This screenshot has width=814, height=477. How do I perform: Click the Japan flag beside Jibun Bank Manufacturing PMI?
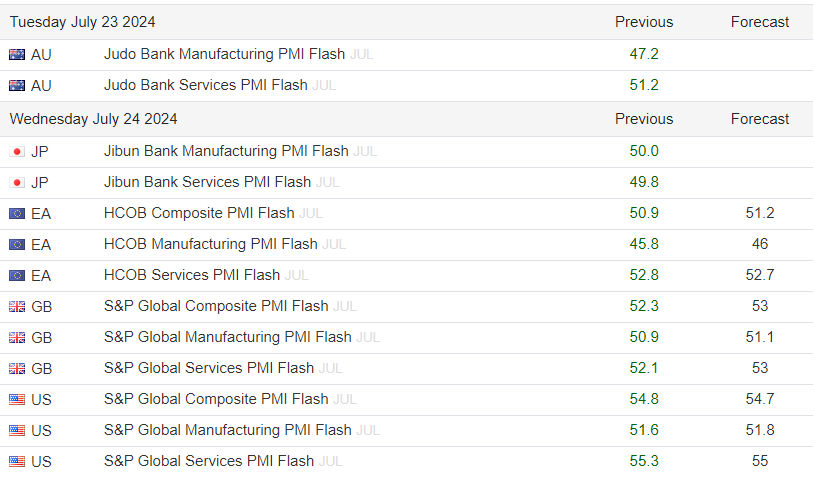pos(17,152)
